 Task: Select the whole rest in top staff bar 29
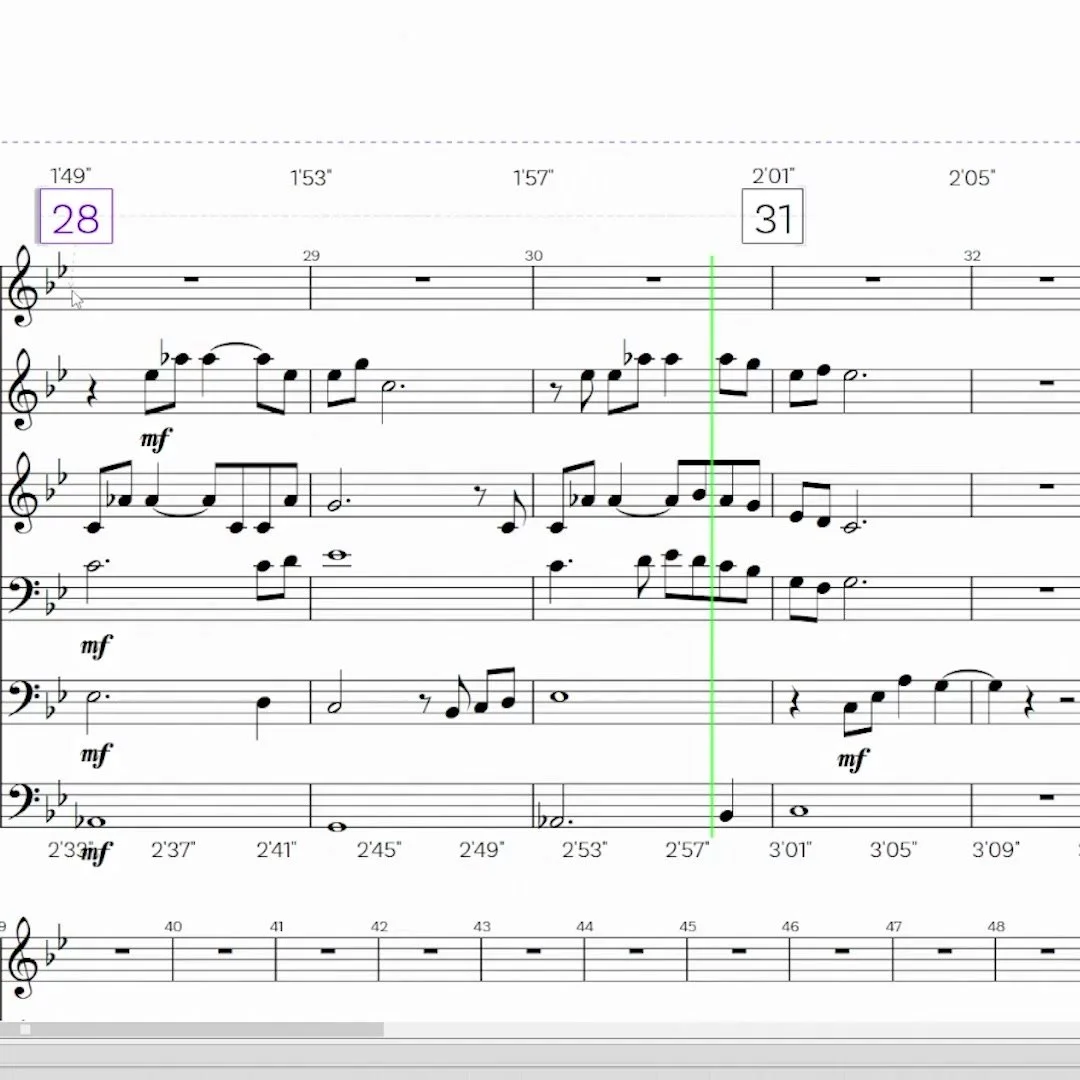pyautogui.click(x=422, y=279)
